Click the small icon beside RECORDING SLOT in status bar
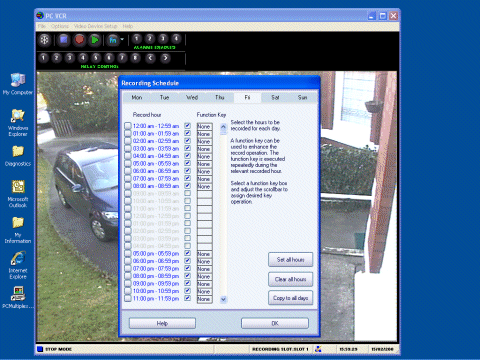This screenshot has height=360, width=480. [x=318, y=349]
